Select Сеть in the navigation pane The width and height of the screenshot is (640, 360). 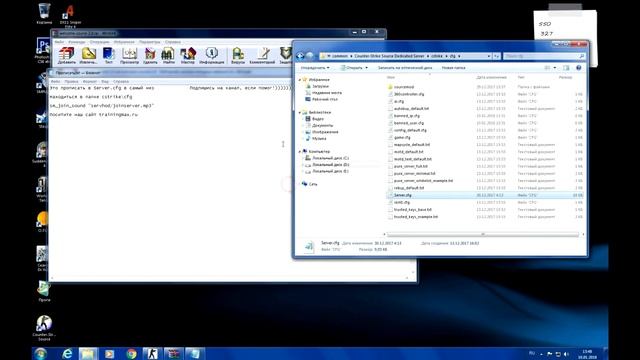313,184
